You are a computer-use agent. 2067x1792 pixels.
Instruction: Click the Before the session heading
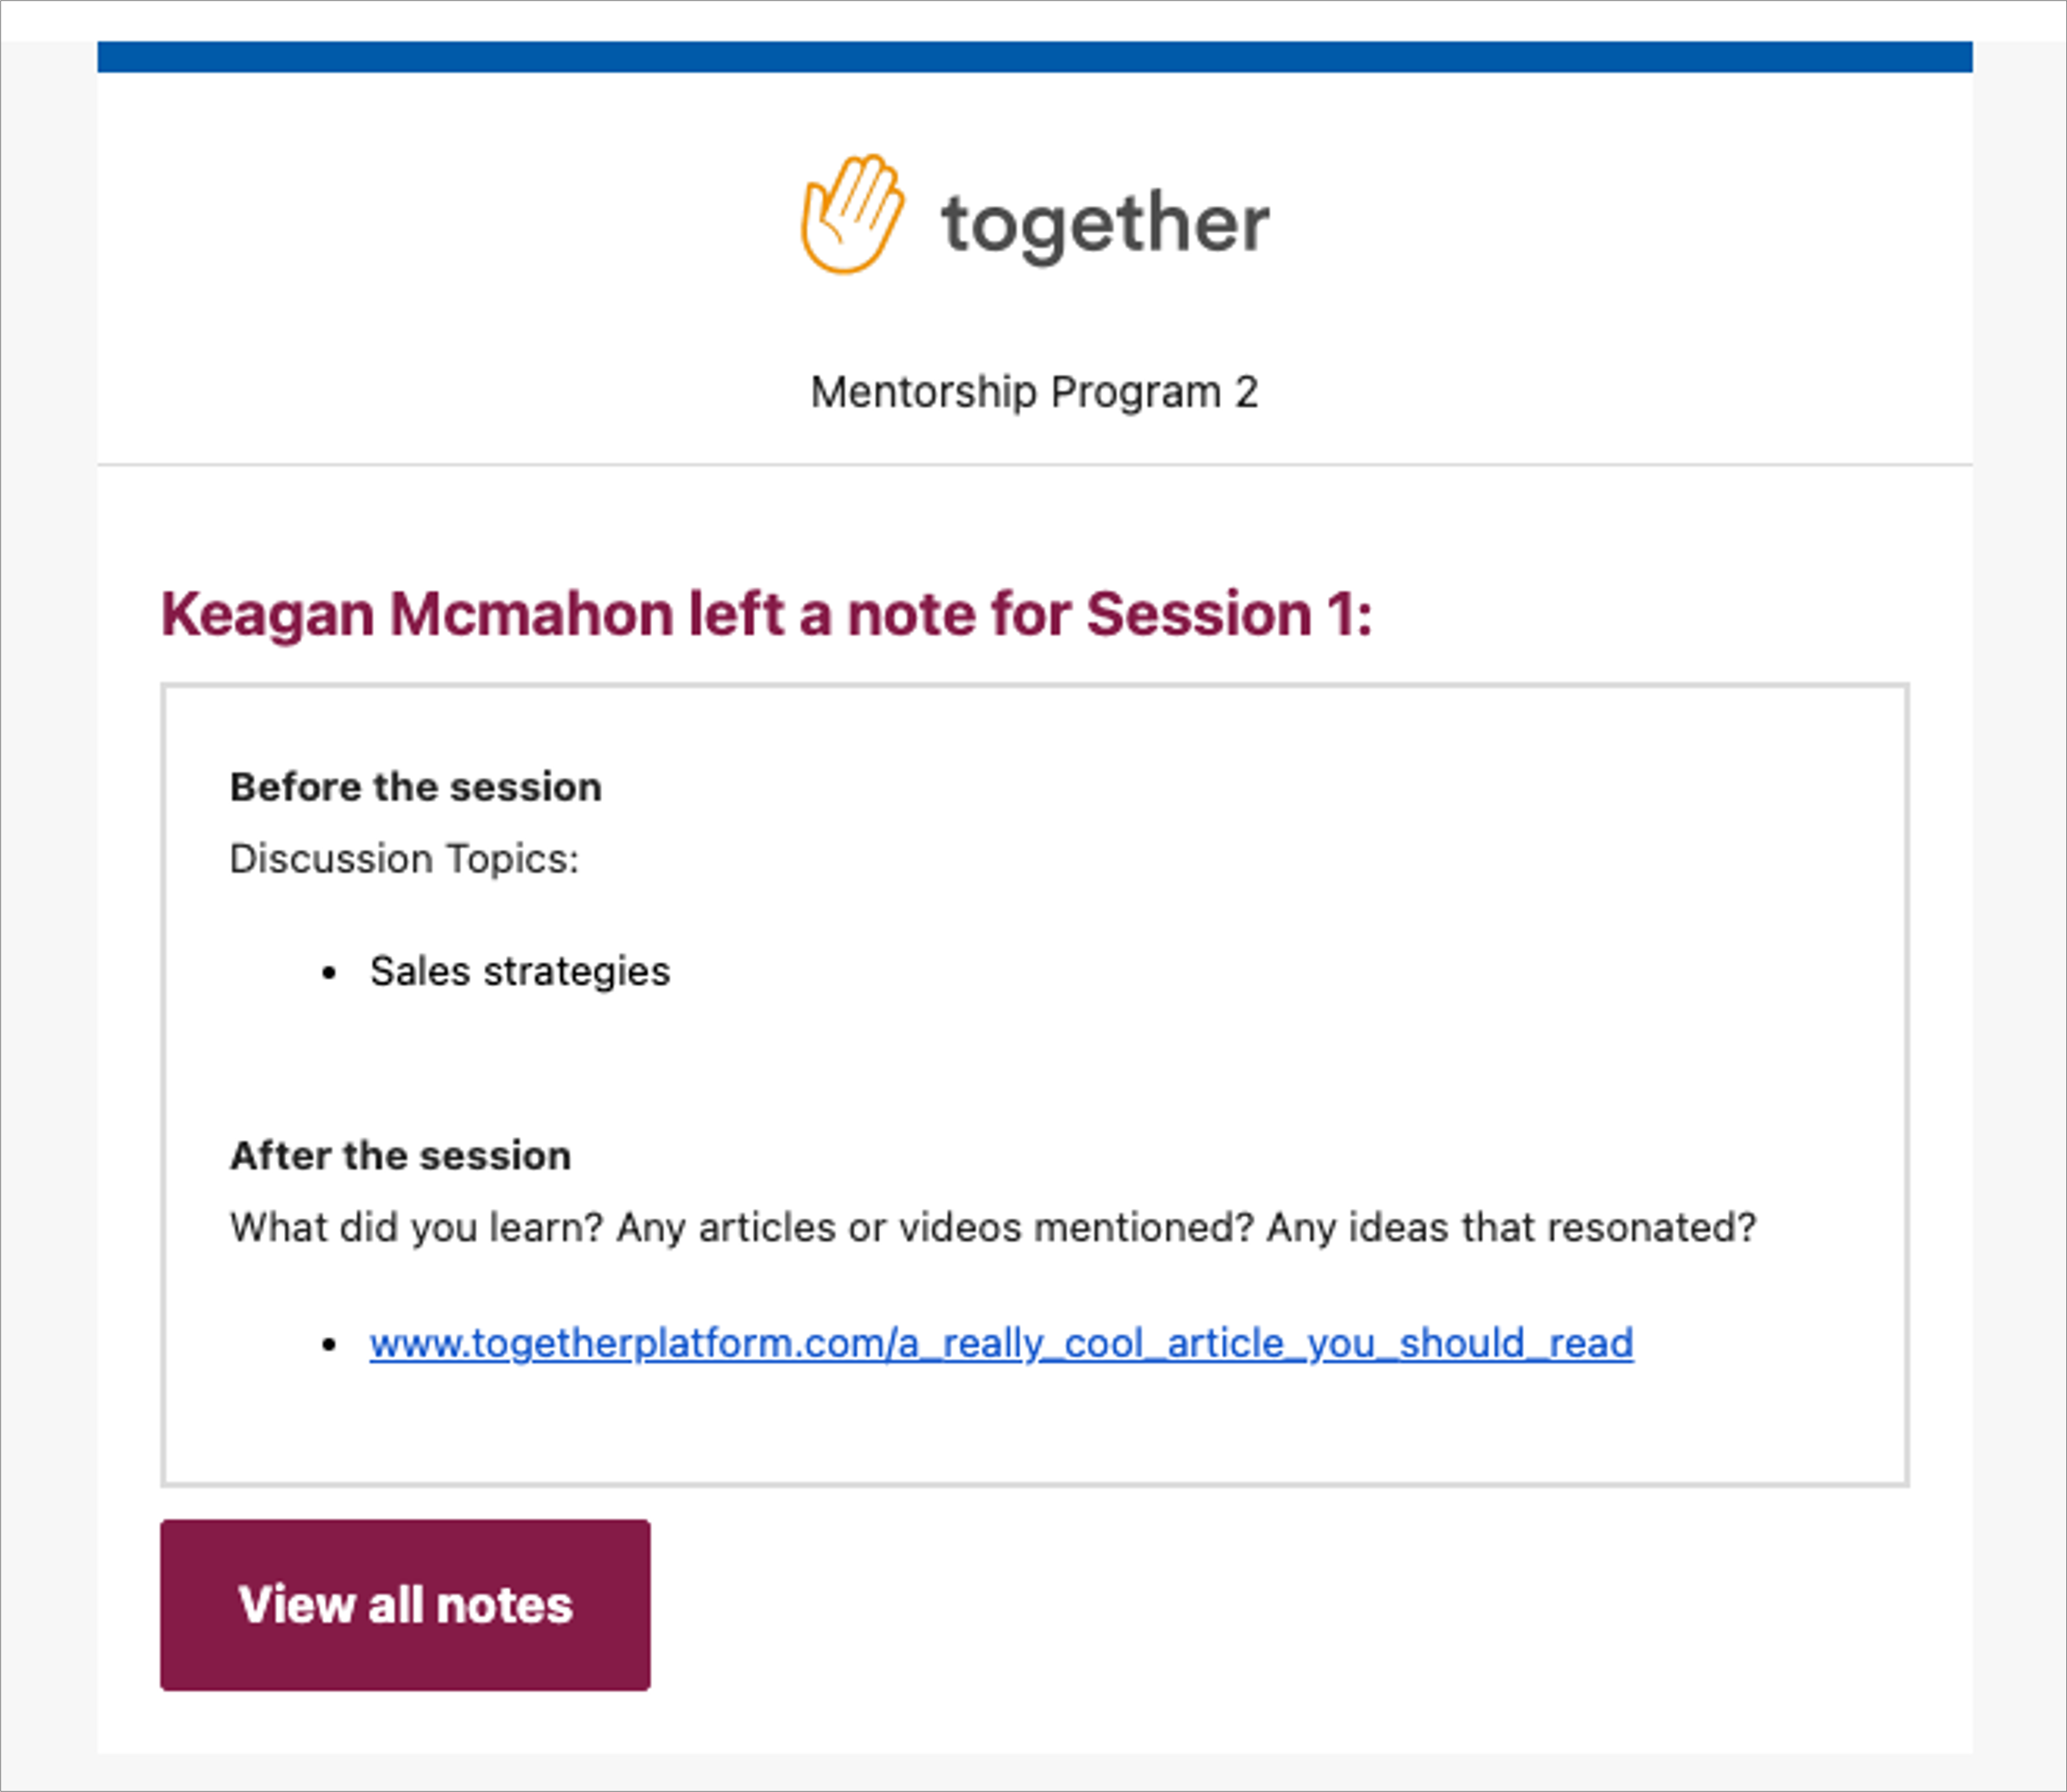click(x=416, y=787)
